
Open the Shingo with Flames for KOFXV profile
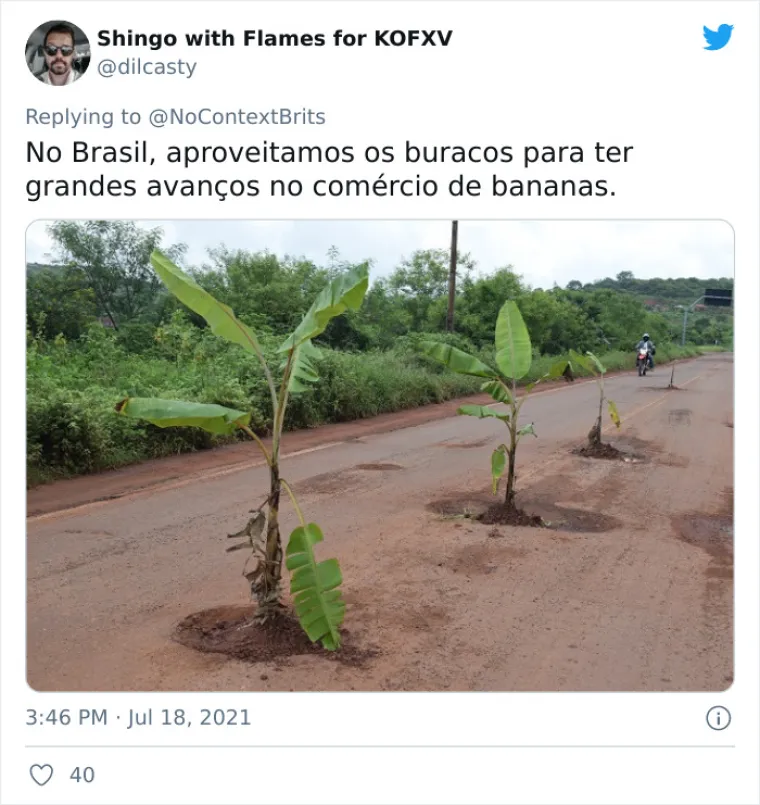[x=274, y=39]
